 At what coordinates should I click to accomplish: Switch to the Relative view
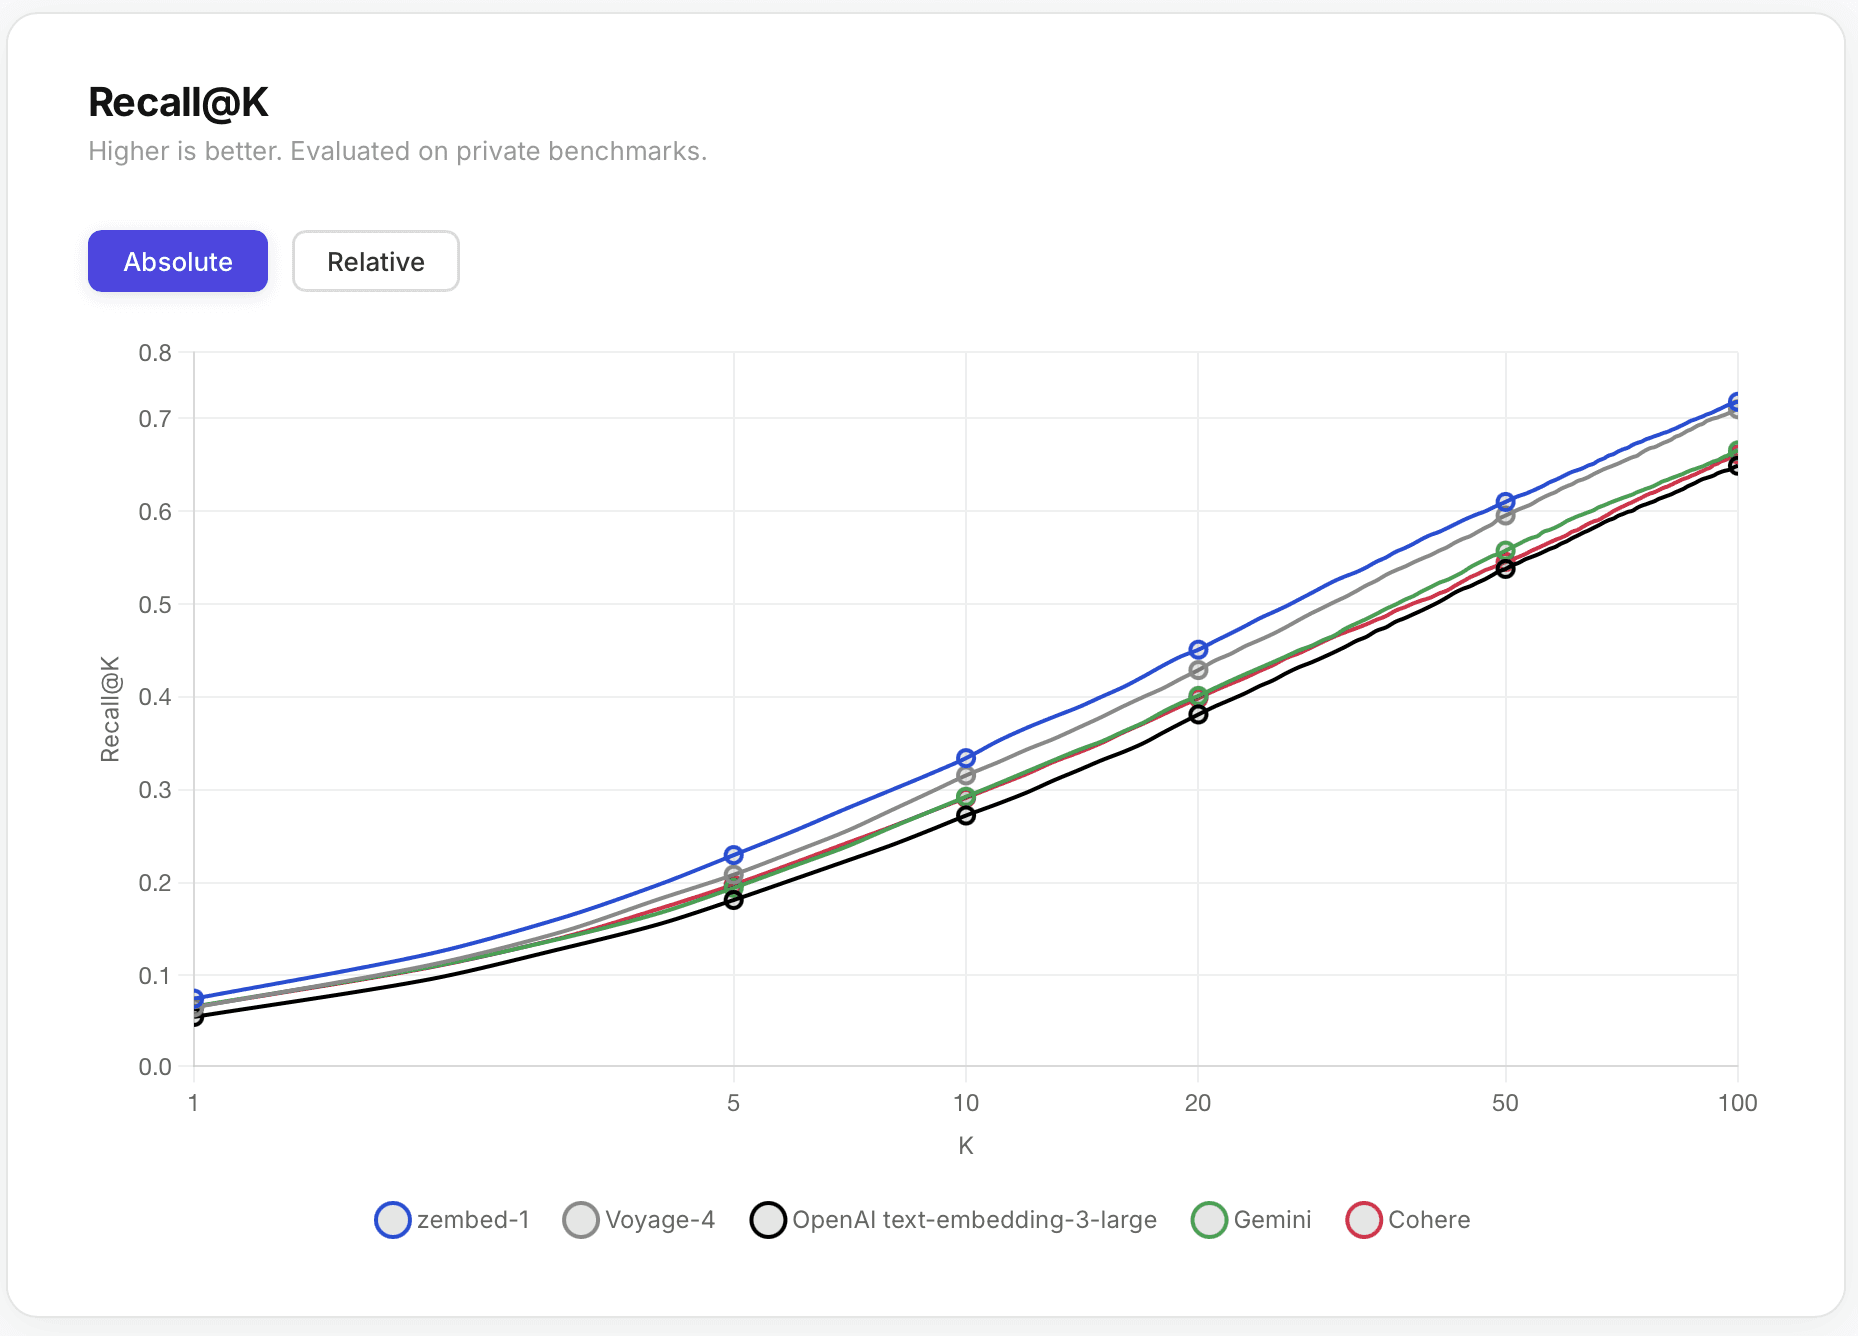coord(375,261)
